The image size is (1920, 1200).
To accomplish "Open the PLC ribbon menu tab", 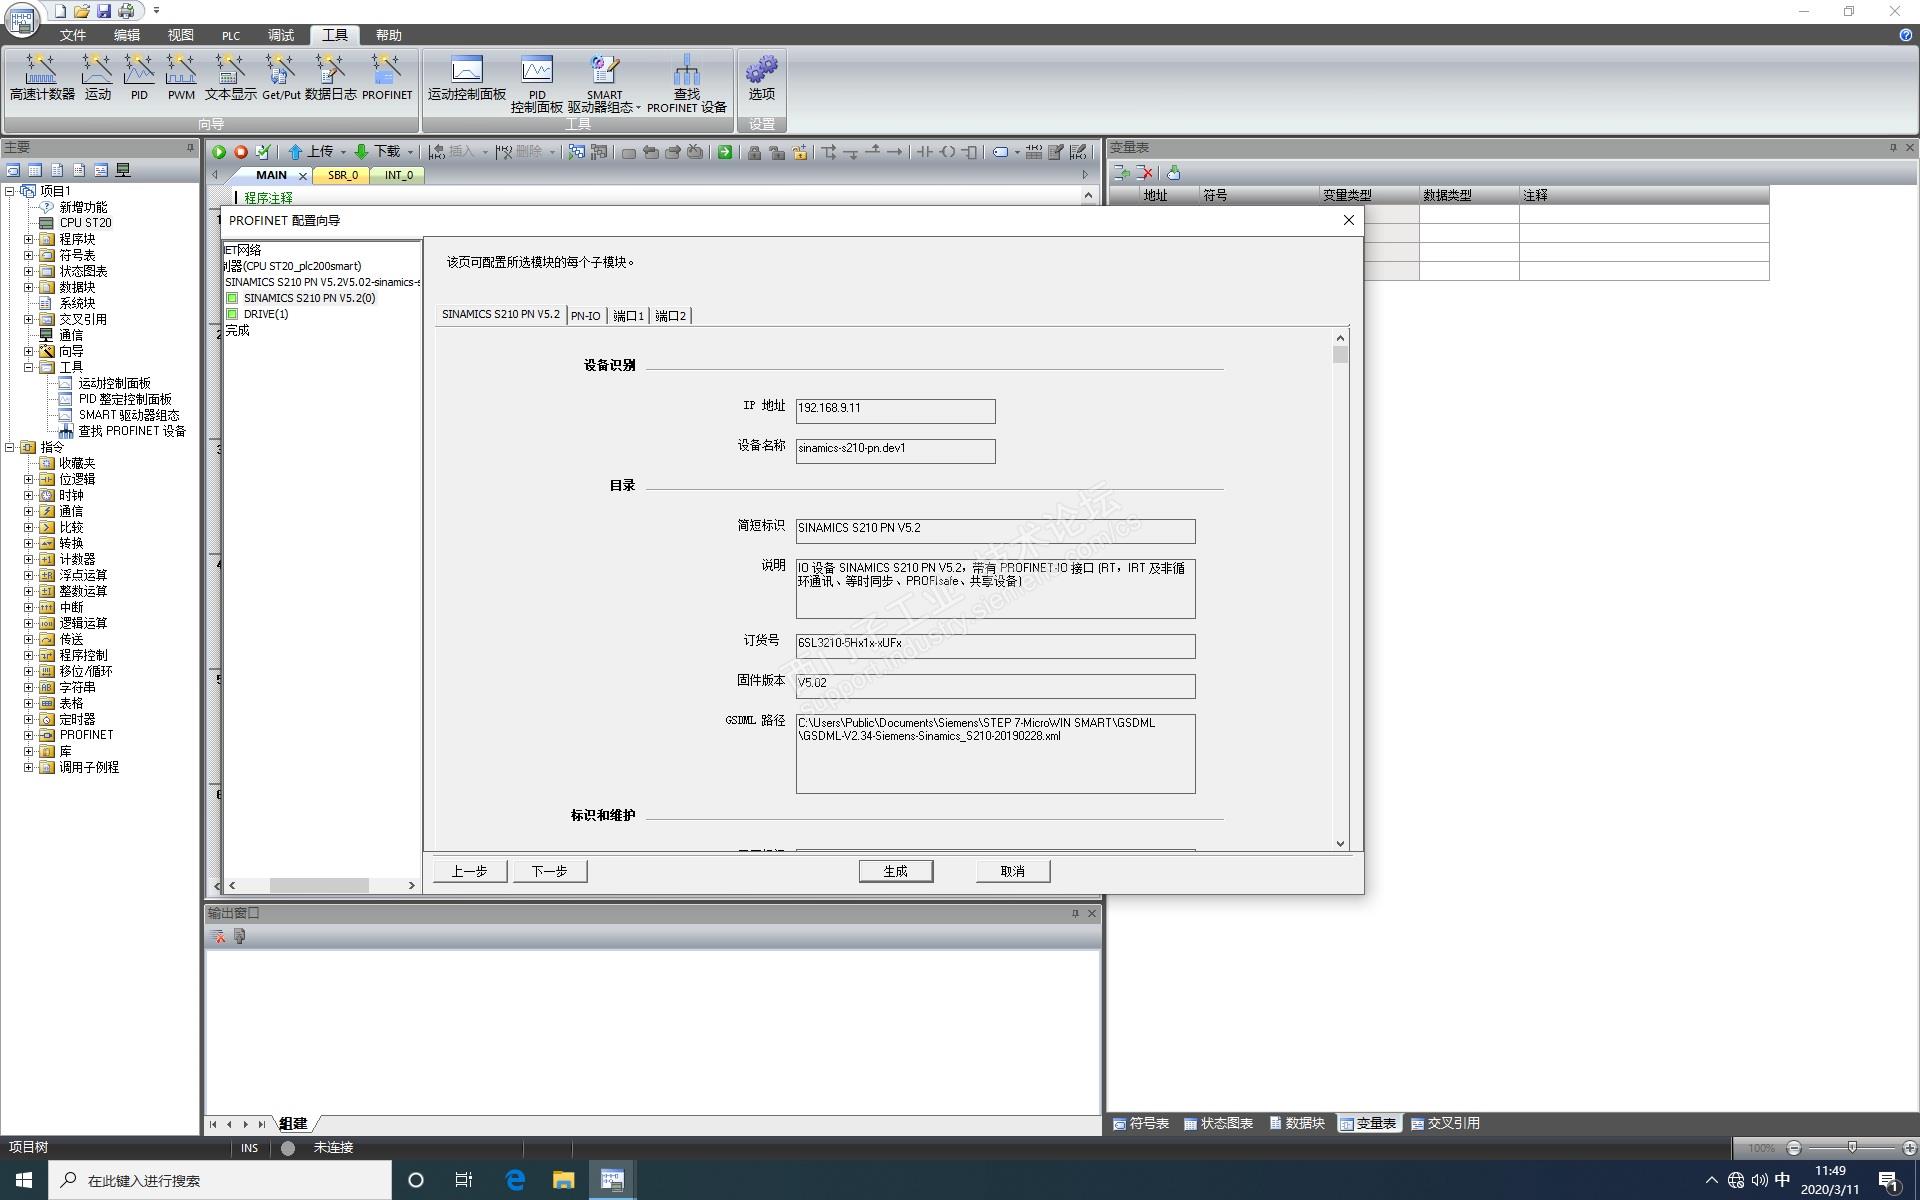I will point(231,35).
